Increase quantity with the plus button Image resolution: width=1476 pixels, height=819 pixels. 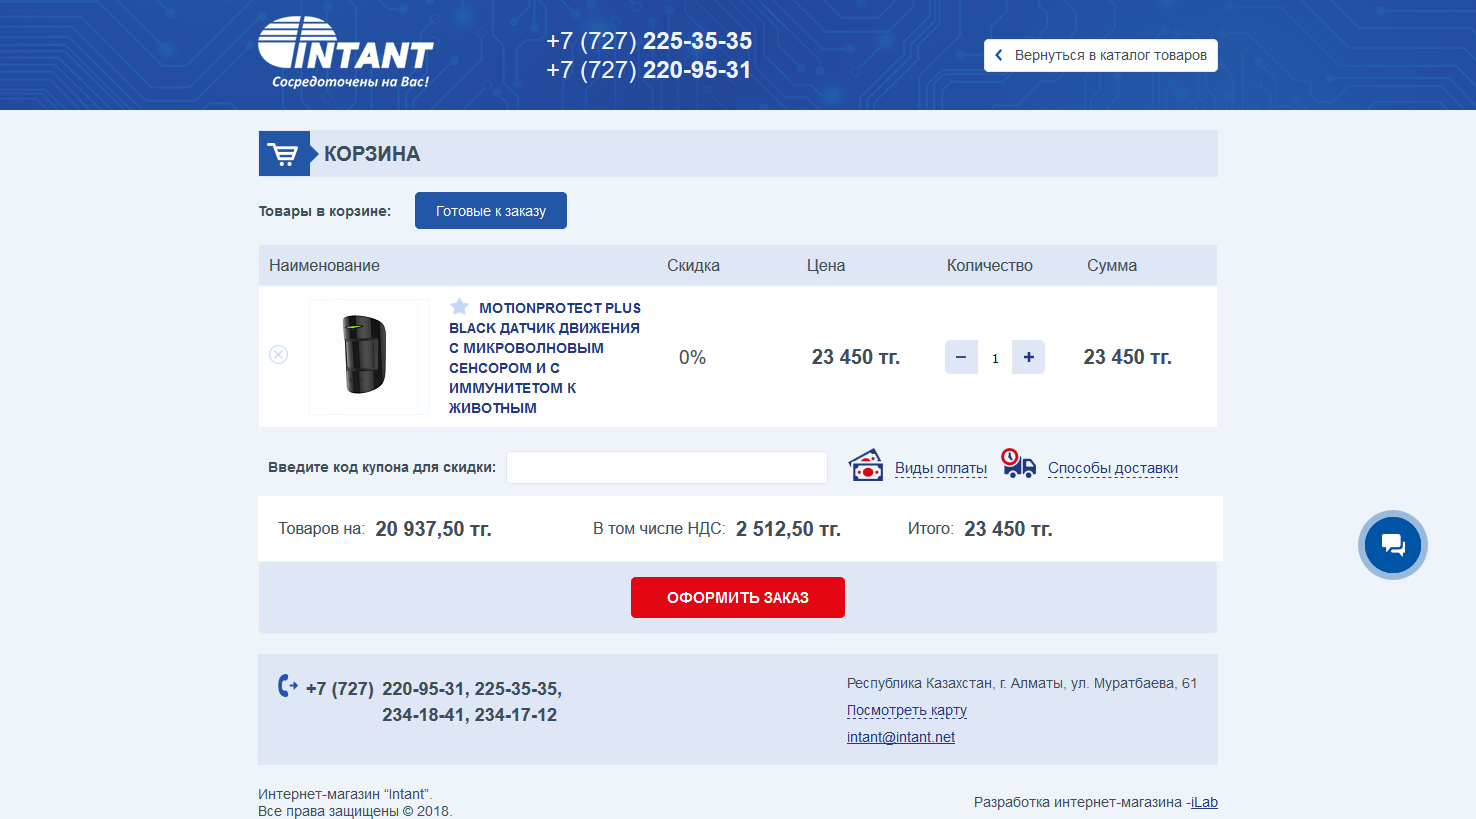click(x=1028, y=357)
